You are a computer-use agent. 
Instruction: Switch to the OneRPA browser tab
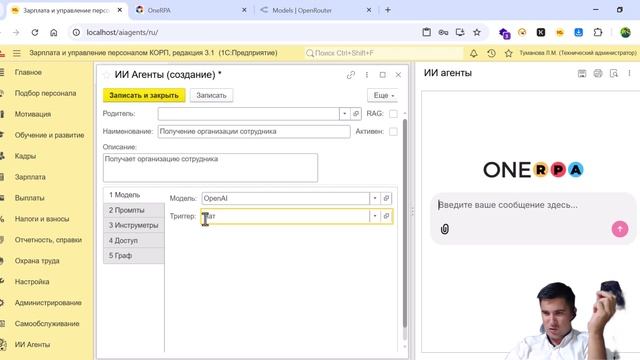click(x=190, y=10)
